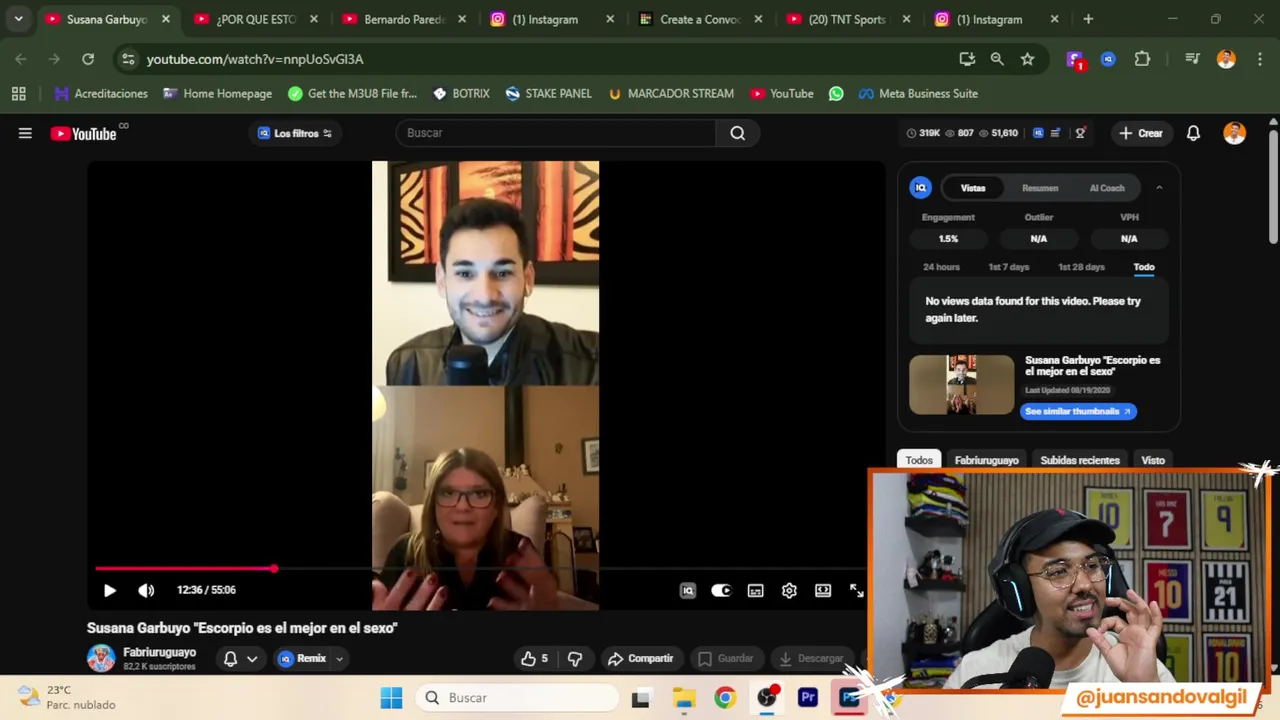This screenshot has width=1280, height=720.
Task: Share video with Compartir button
Action: (640, 658)
